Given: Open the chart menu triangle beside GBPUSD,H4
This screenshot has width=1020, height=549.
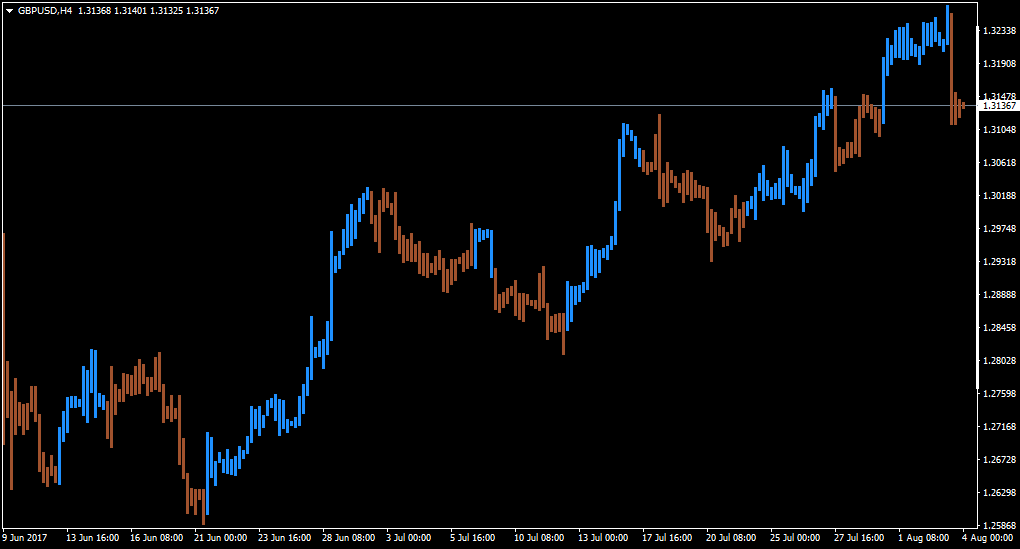Looking at the screenshot, I should pyautogui.click(x=9, y=11).
